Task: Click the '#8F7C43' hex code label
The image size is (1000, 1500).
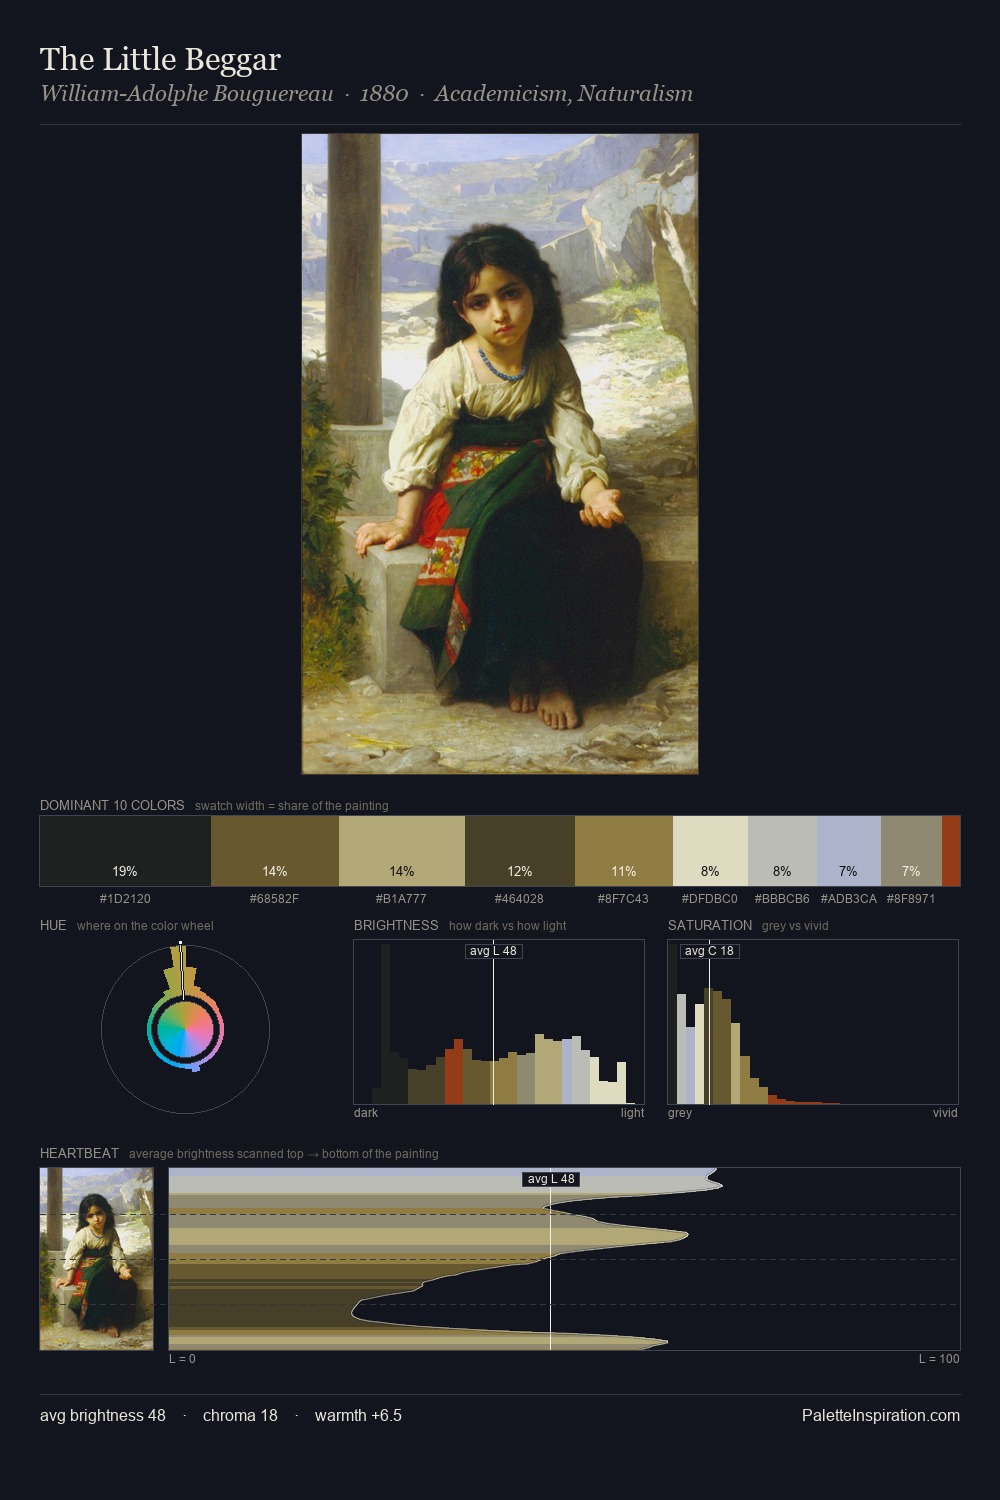Action: coord(624,899)
